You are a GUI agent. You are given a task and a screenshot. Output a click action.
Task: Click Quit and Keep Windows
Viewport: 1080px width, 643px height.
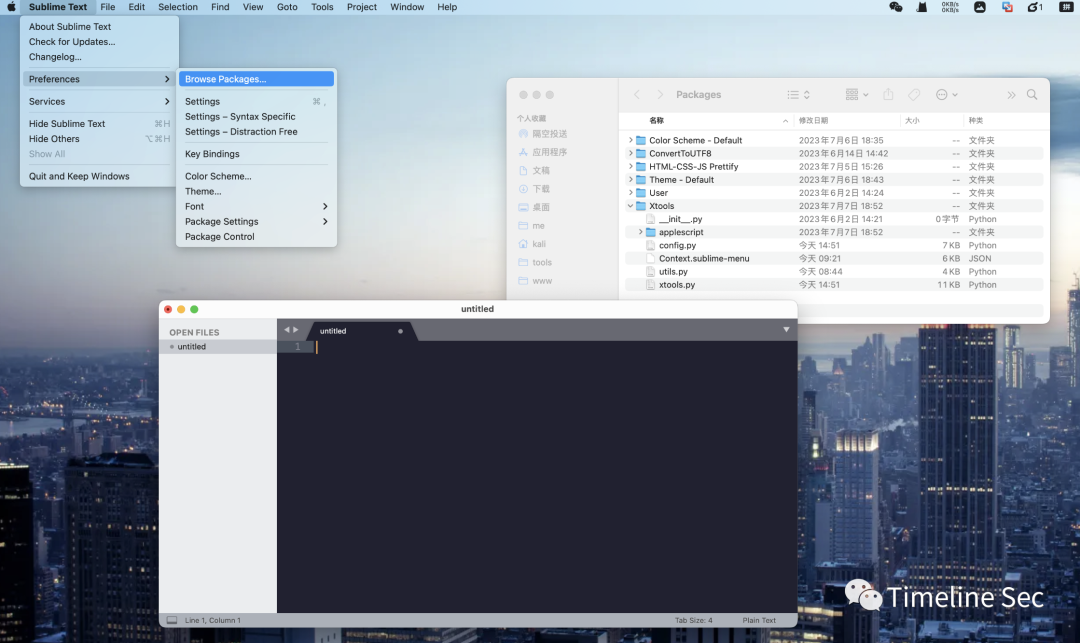pos(99,176)
